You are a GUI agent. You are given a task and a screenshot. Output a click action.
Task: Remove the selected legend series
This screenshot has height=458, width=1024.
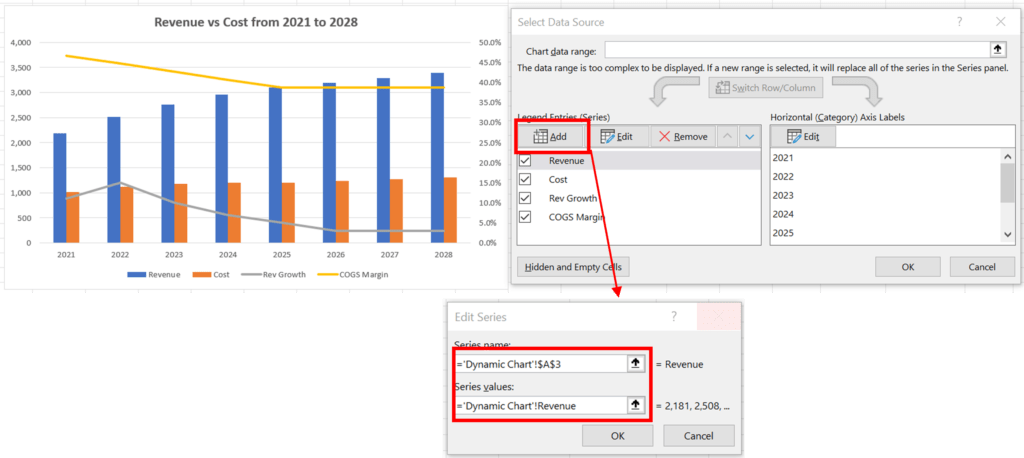(x=683, y=137)
